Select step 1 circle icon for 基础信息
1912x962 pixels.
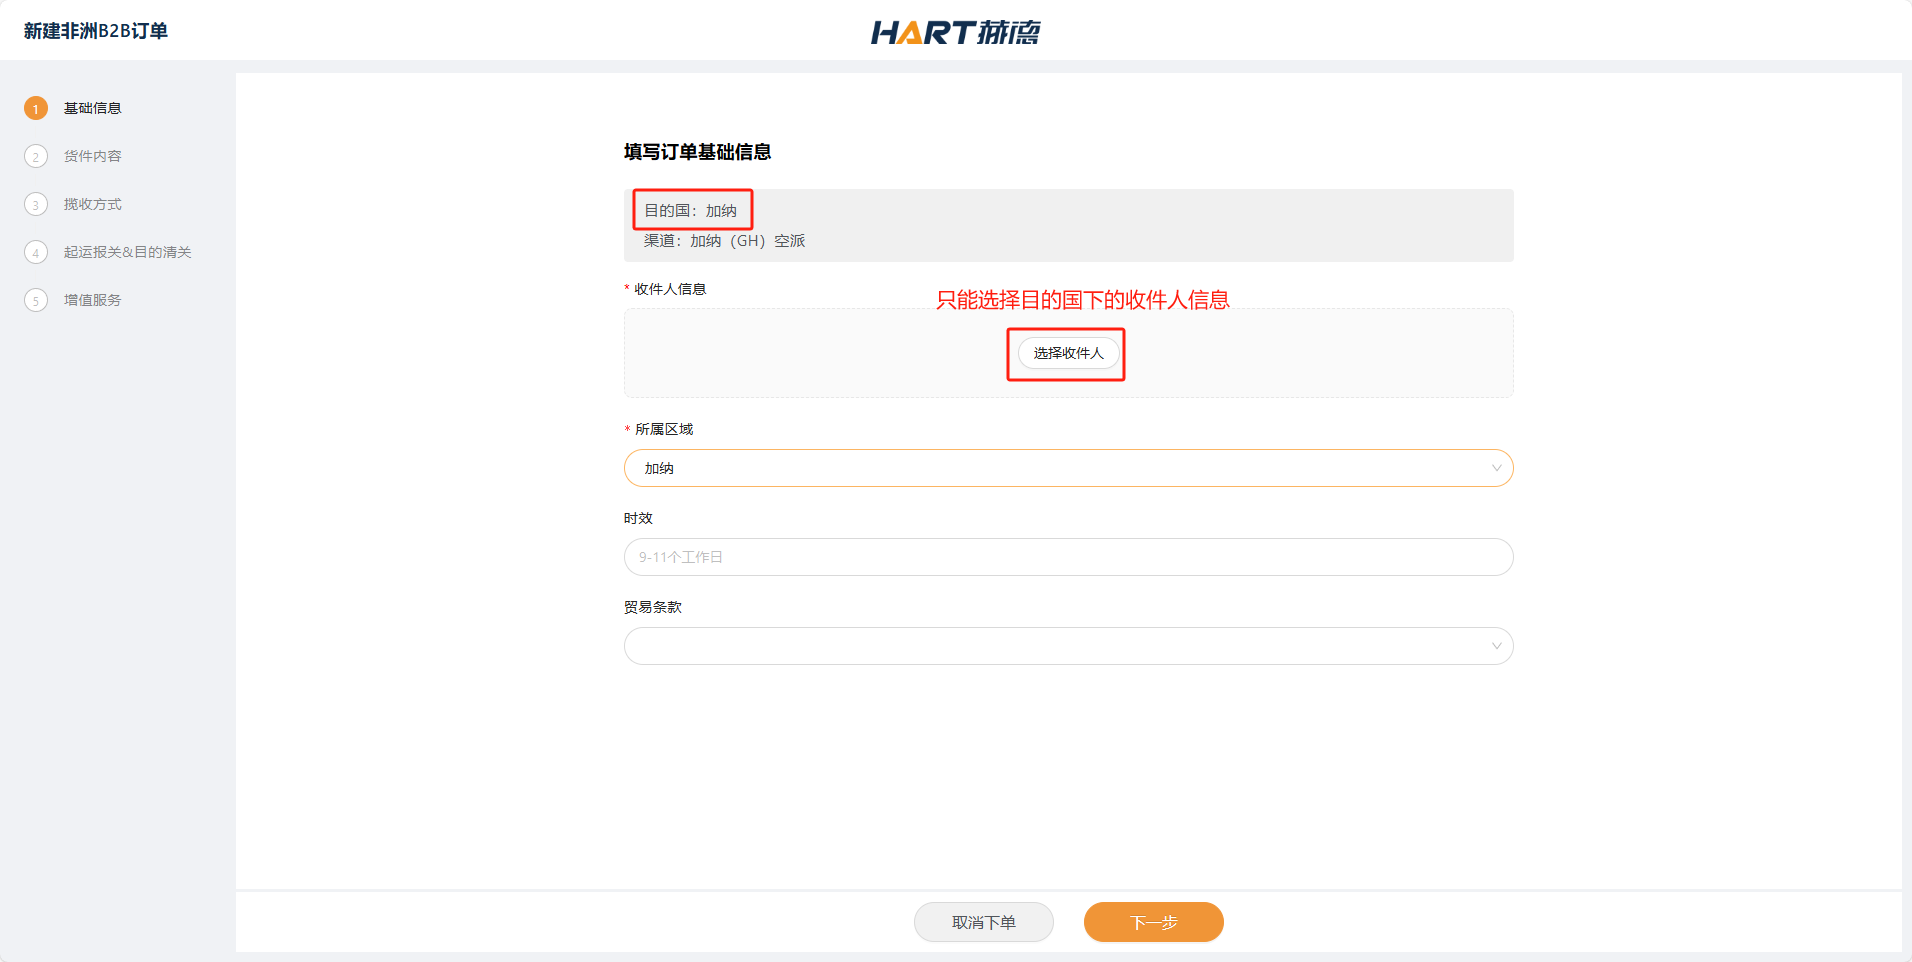(36, 108)
